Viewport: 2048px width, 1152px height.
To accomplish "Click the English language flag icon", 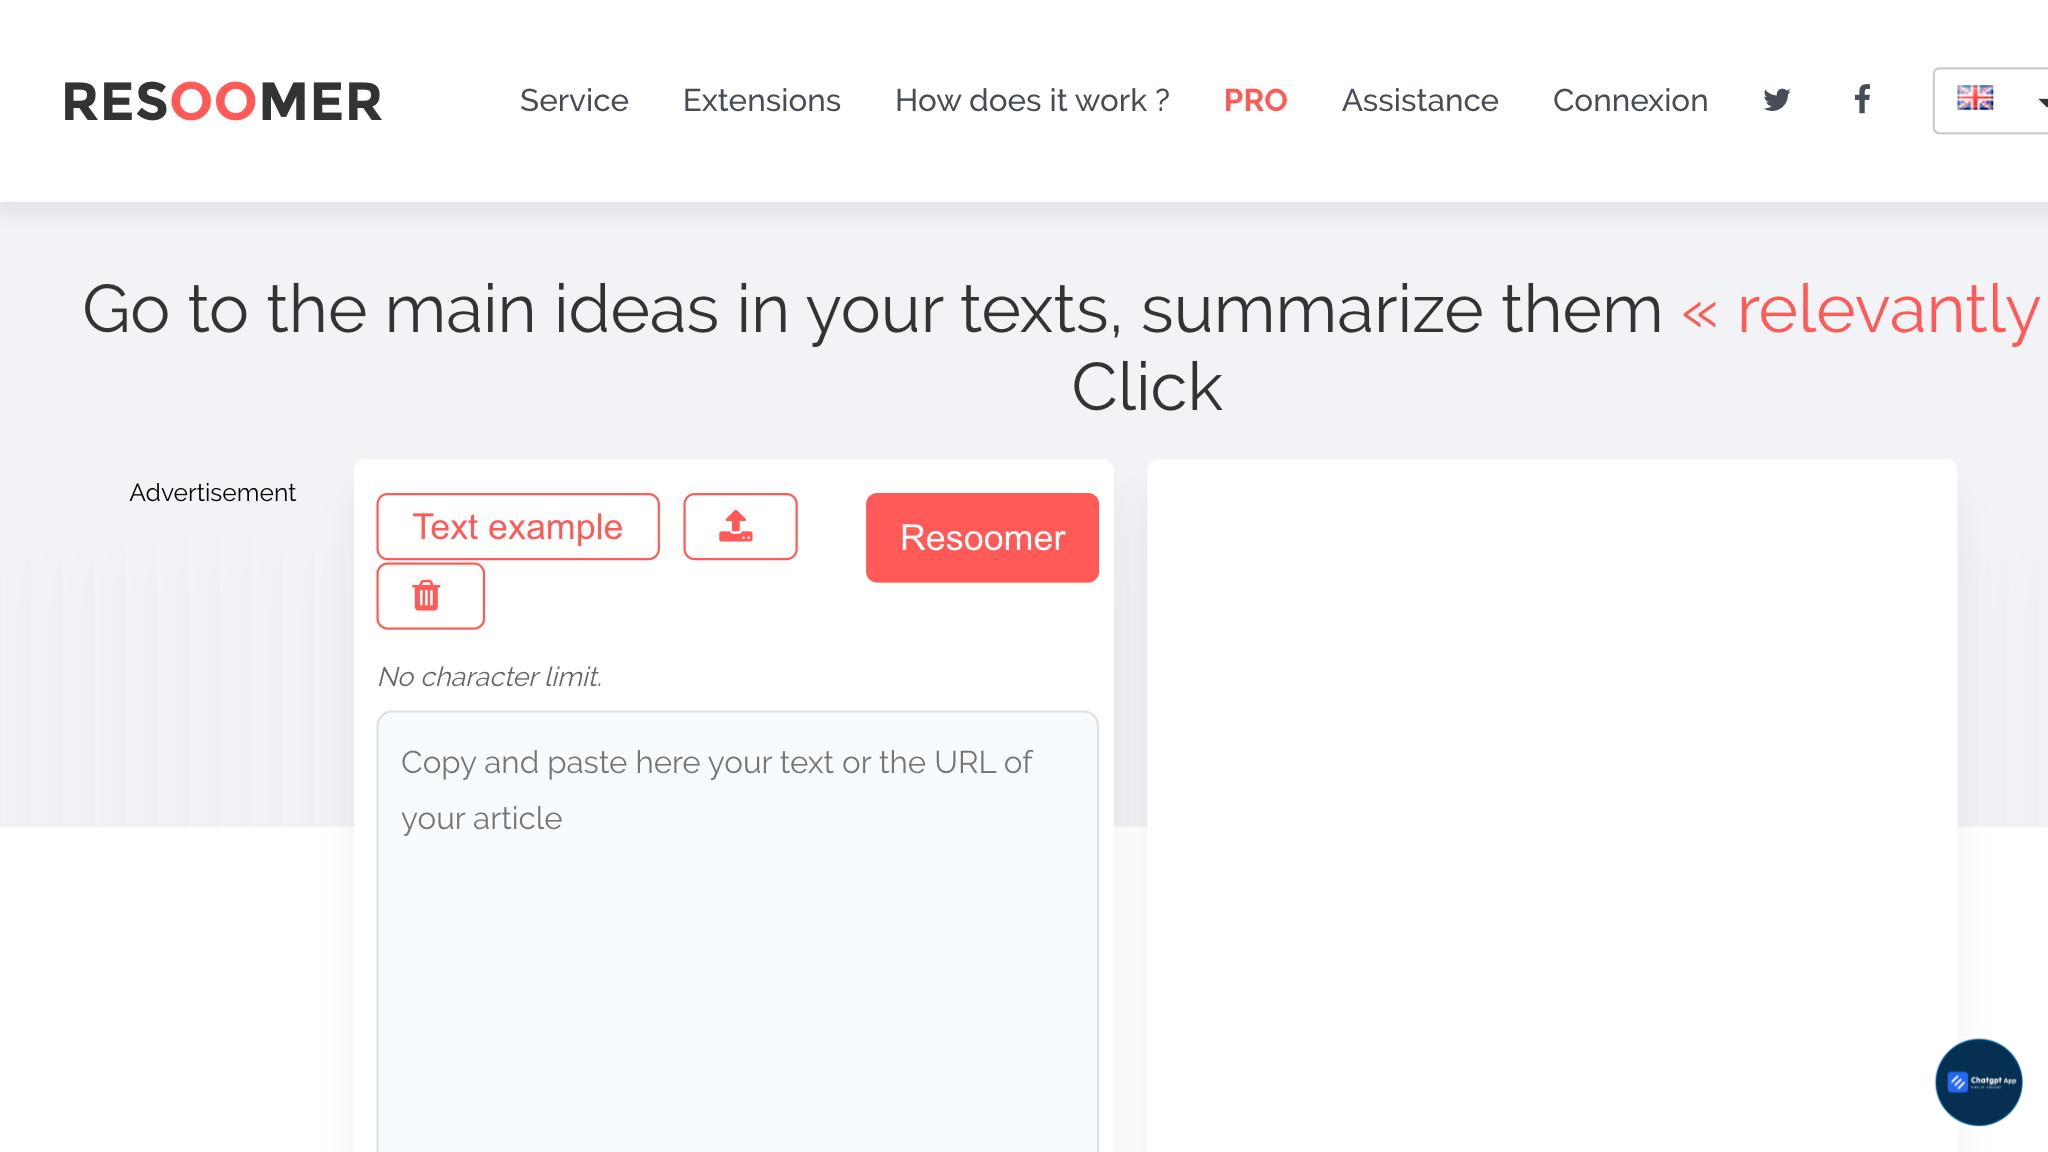I will (x=1975, y=98).
